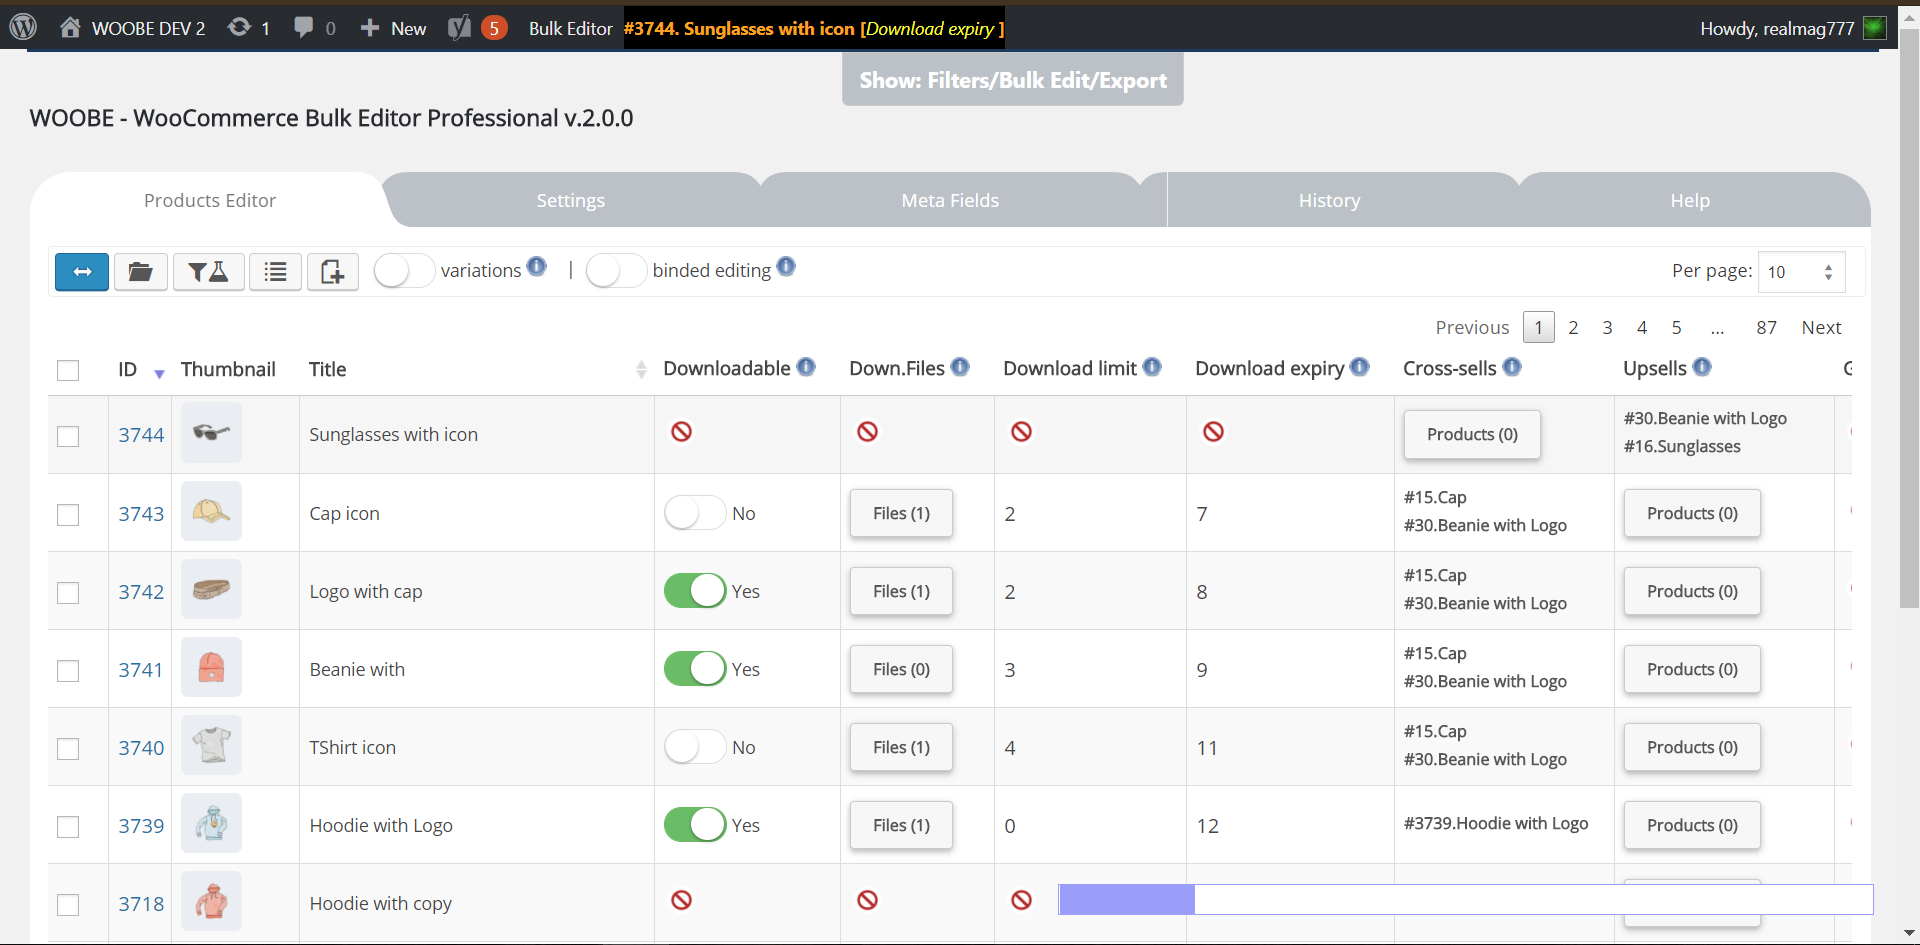This screenshot has width=1920, height=945.
Task: Click the list view toolbar icon
Action: point(275,272)
